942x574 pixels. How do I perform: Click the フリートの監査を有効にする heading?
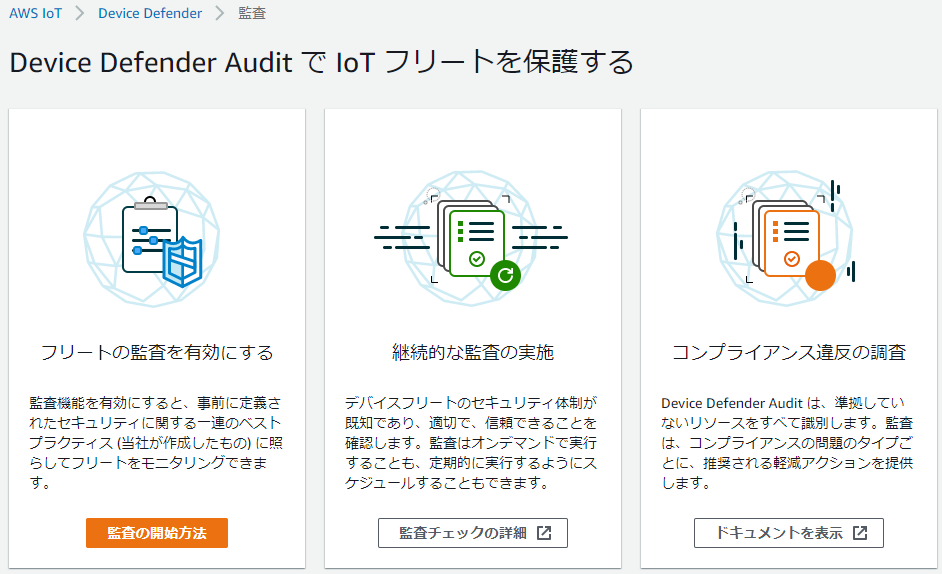(157, 353)
